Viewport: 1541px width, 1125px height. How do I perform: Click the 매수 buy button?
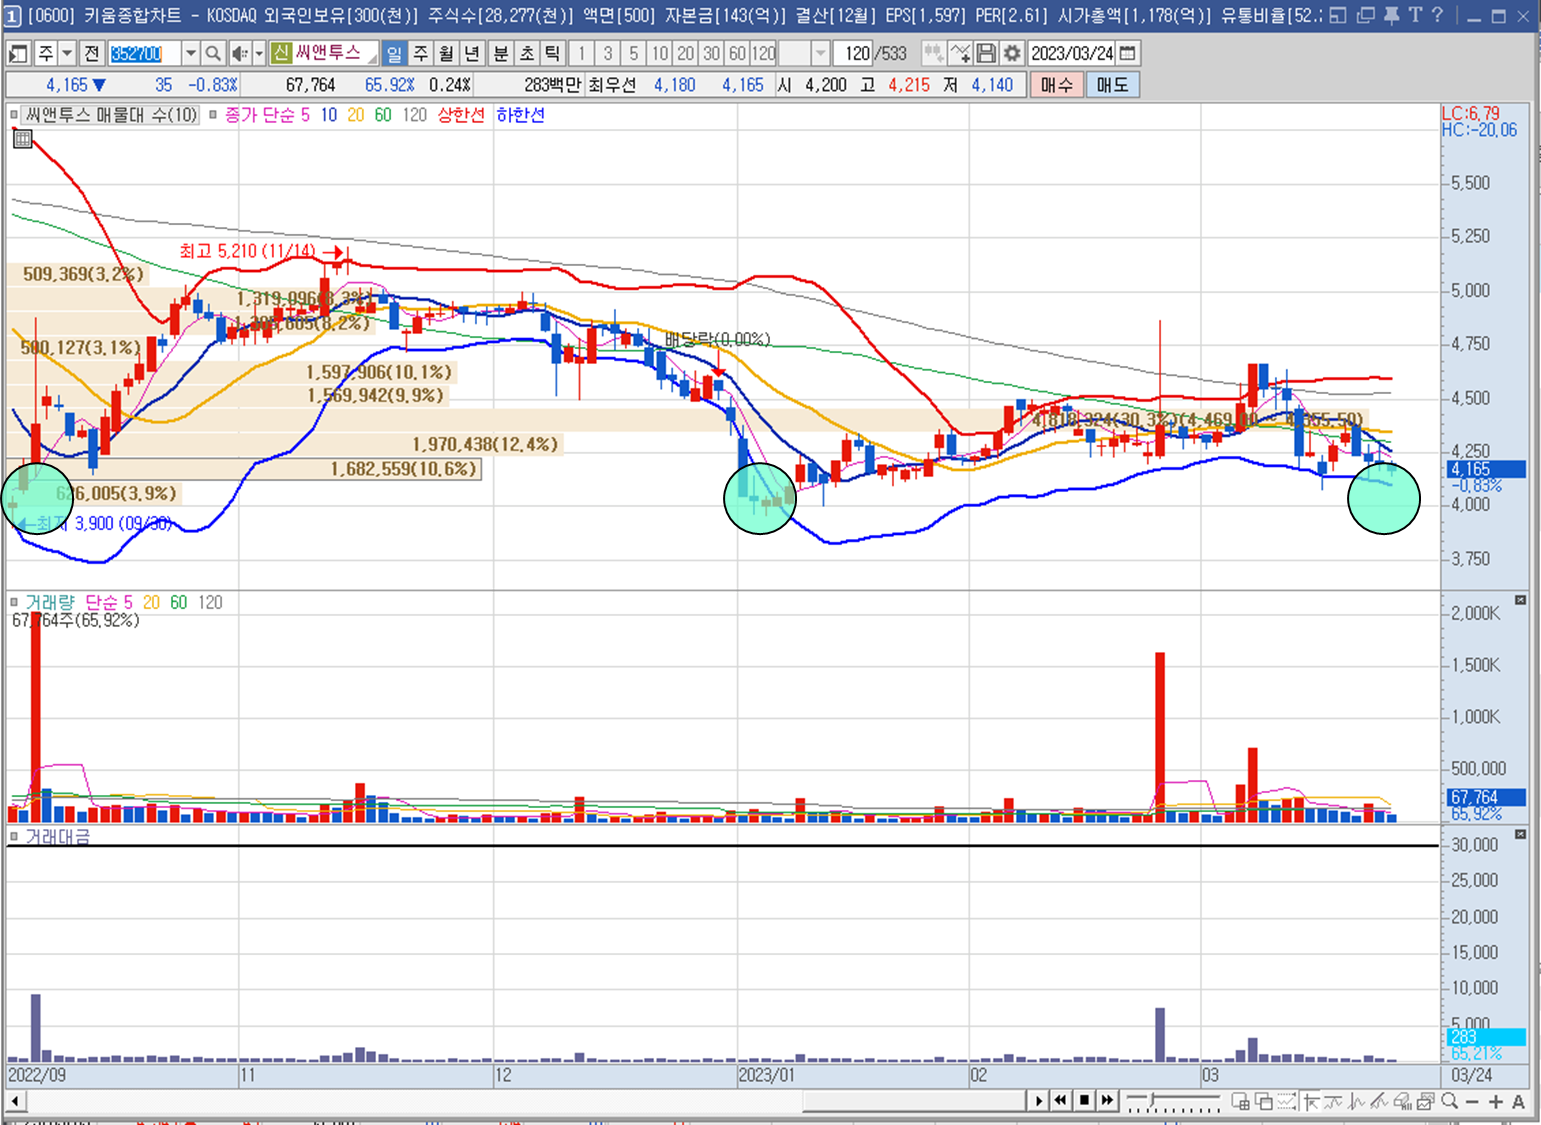(1056, 85)
